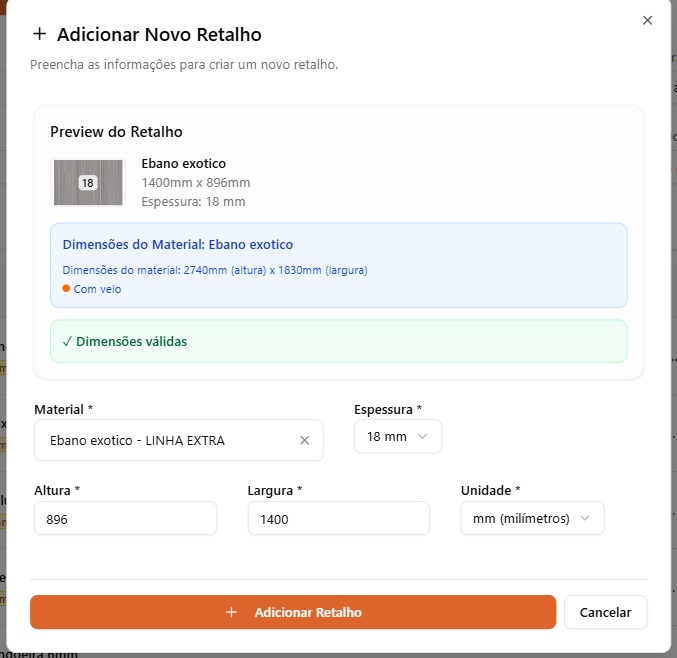
Task: Clear the selected Material with the X icon
Action: click(x=305, y=440)
